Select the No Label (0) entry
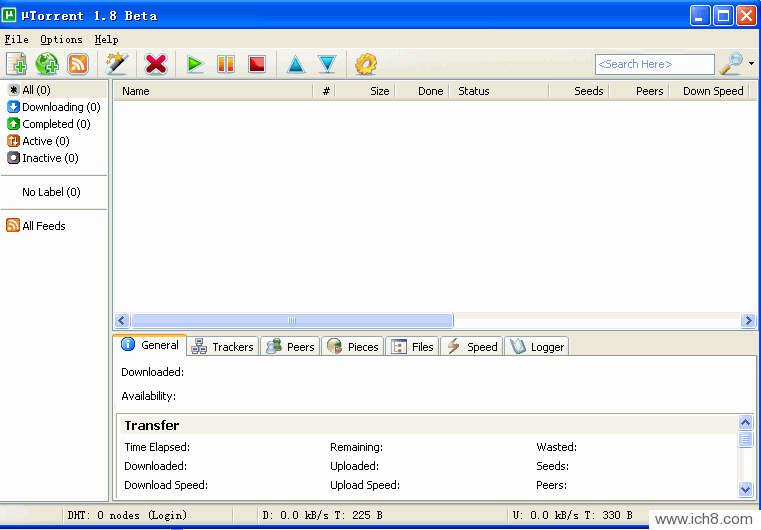Viewport: 761px width, 530px height. click(x=51, y=192)
